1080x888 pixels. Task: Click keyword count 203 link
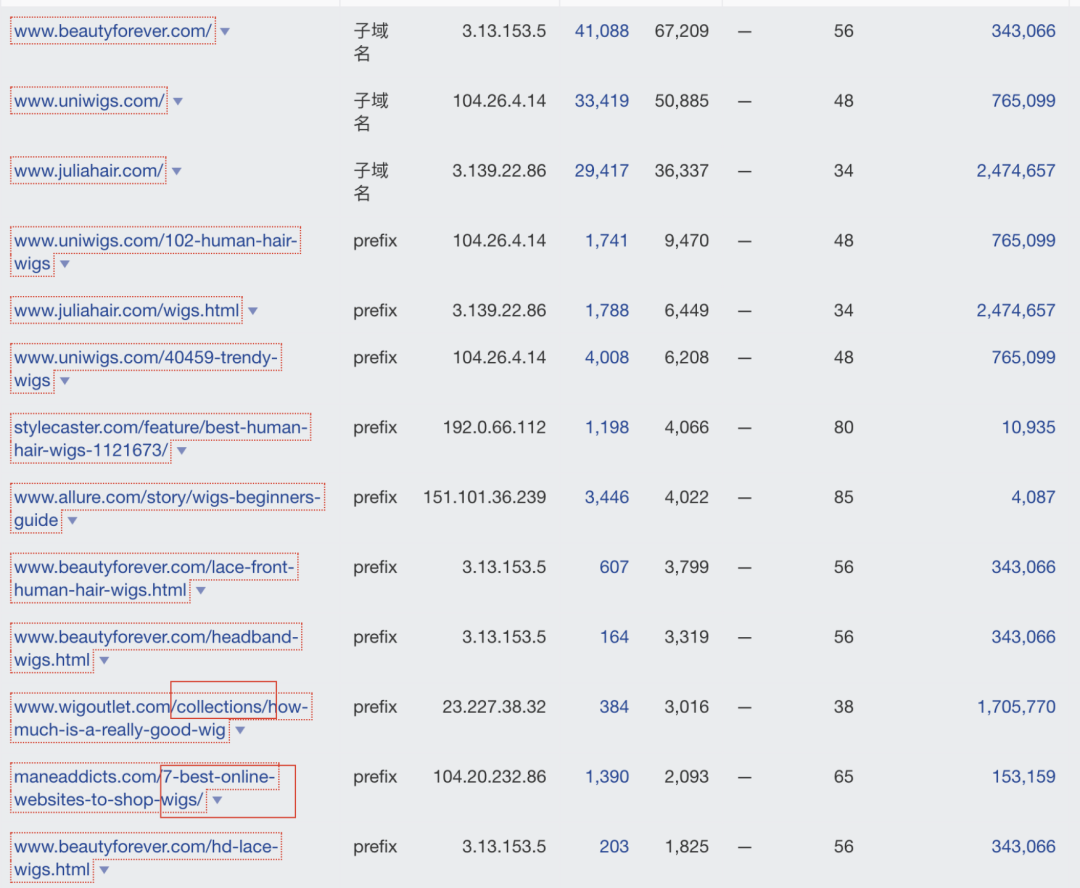[614, 847]
